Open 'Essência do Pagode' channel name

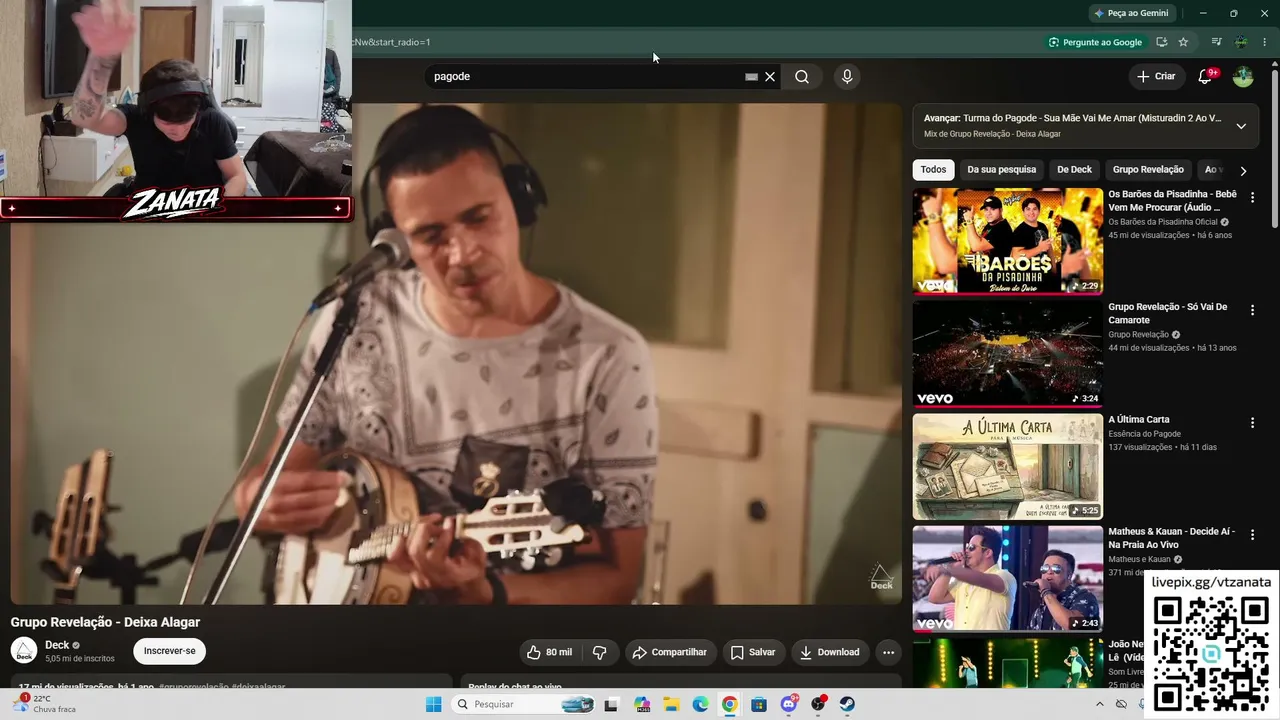coord(1144,434)
